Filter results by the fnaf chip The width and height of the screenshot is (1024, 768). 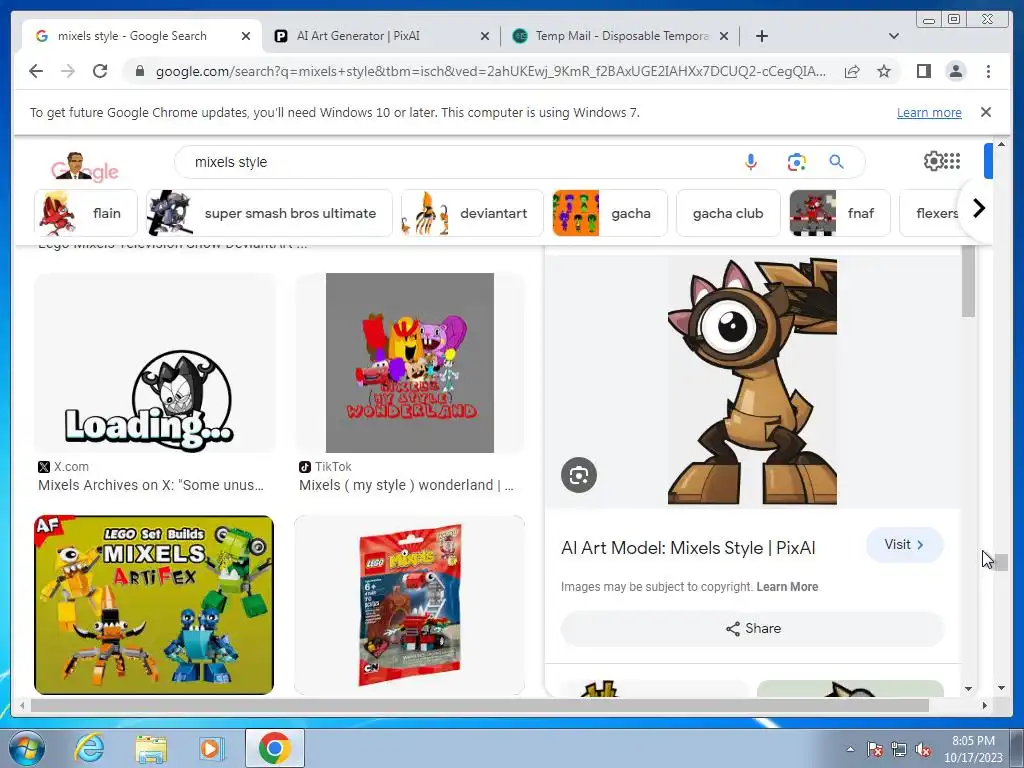pyautogui.click(x=840, y=213)
